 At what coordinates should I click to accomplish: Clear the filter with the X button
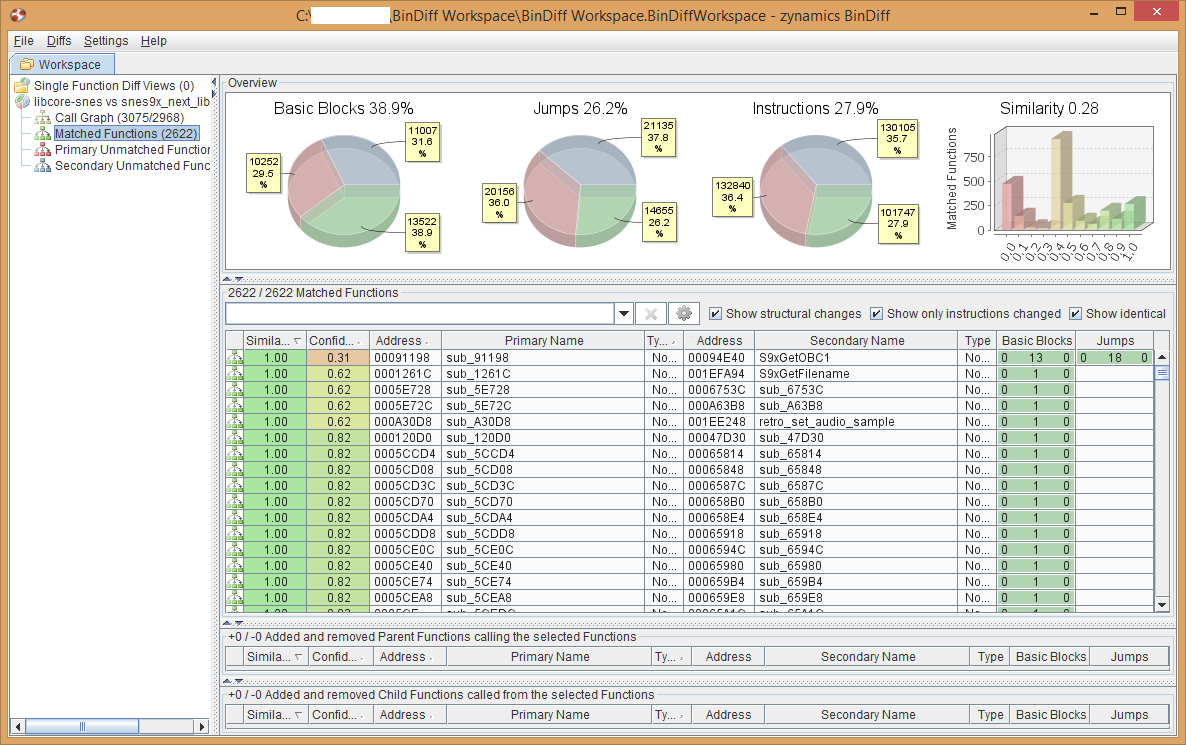650,313
